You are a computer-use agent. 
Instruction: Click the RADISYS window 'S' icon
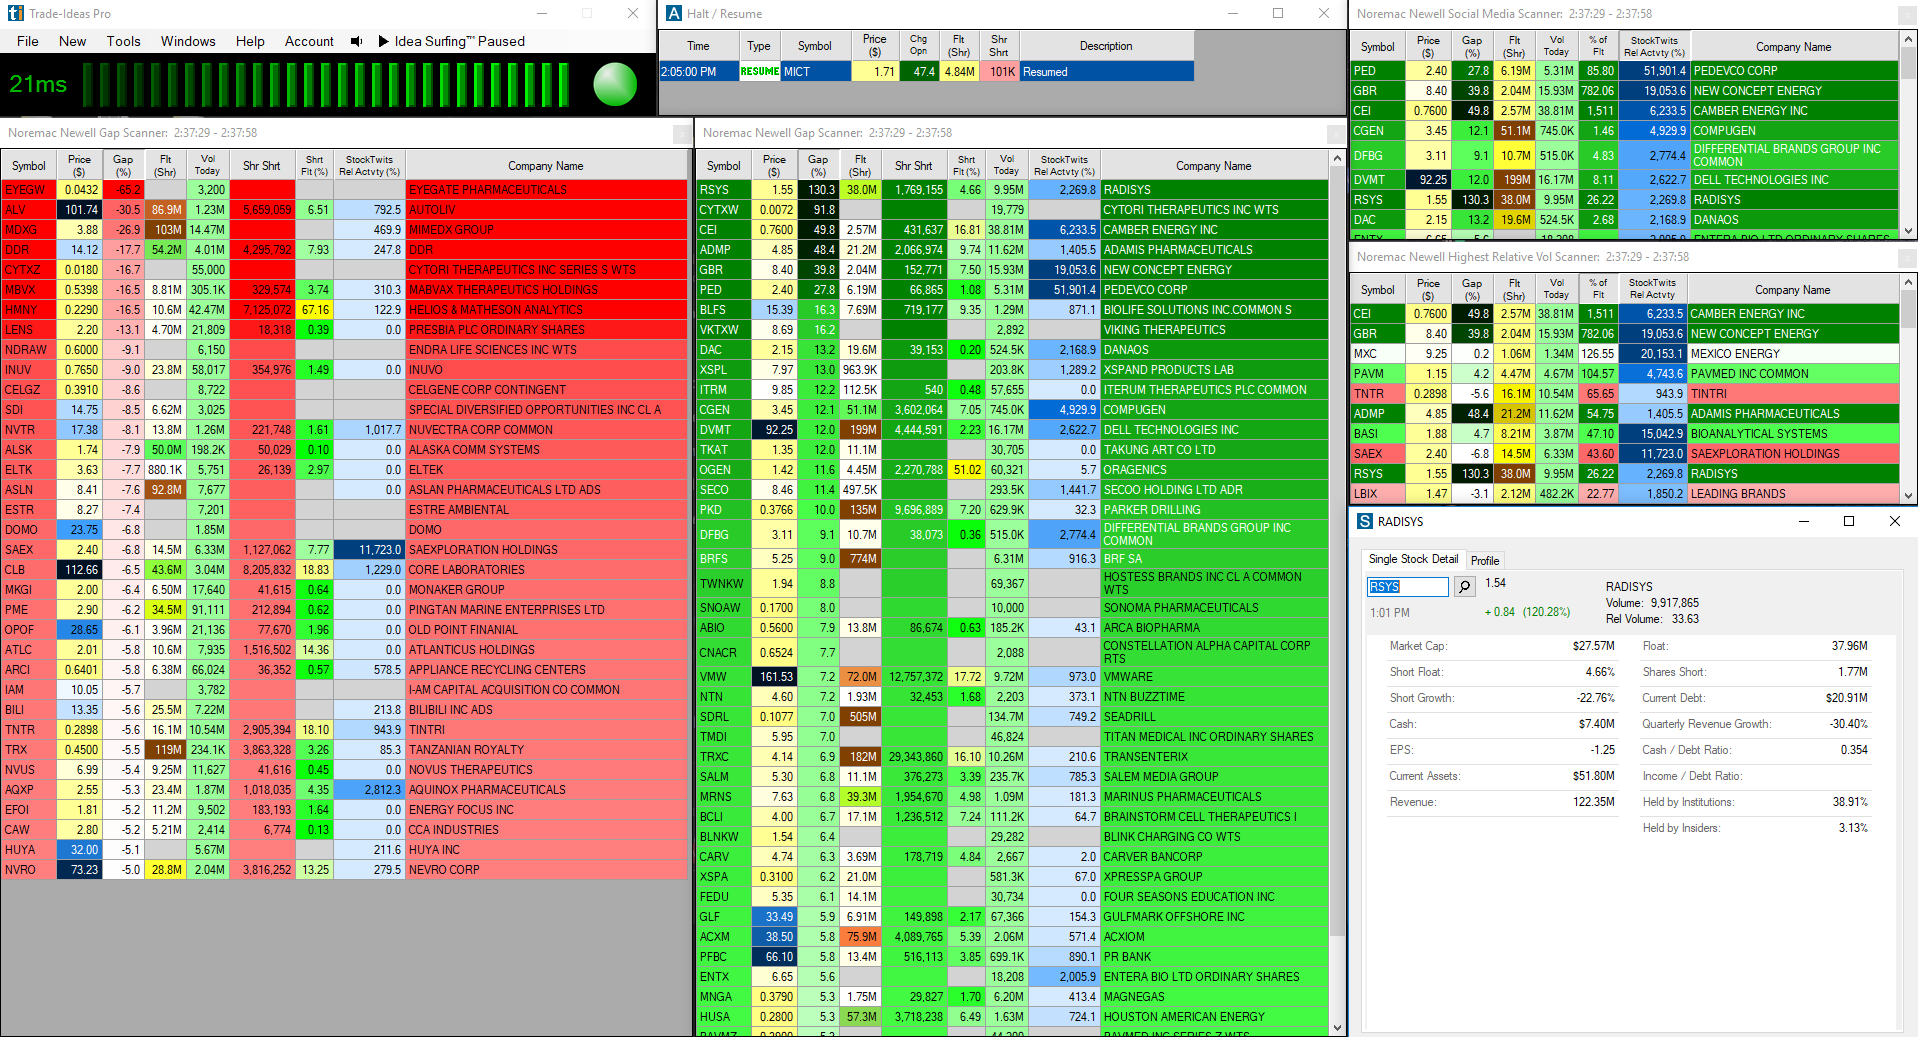[1365, 521]
